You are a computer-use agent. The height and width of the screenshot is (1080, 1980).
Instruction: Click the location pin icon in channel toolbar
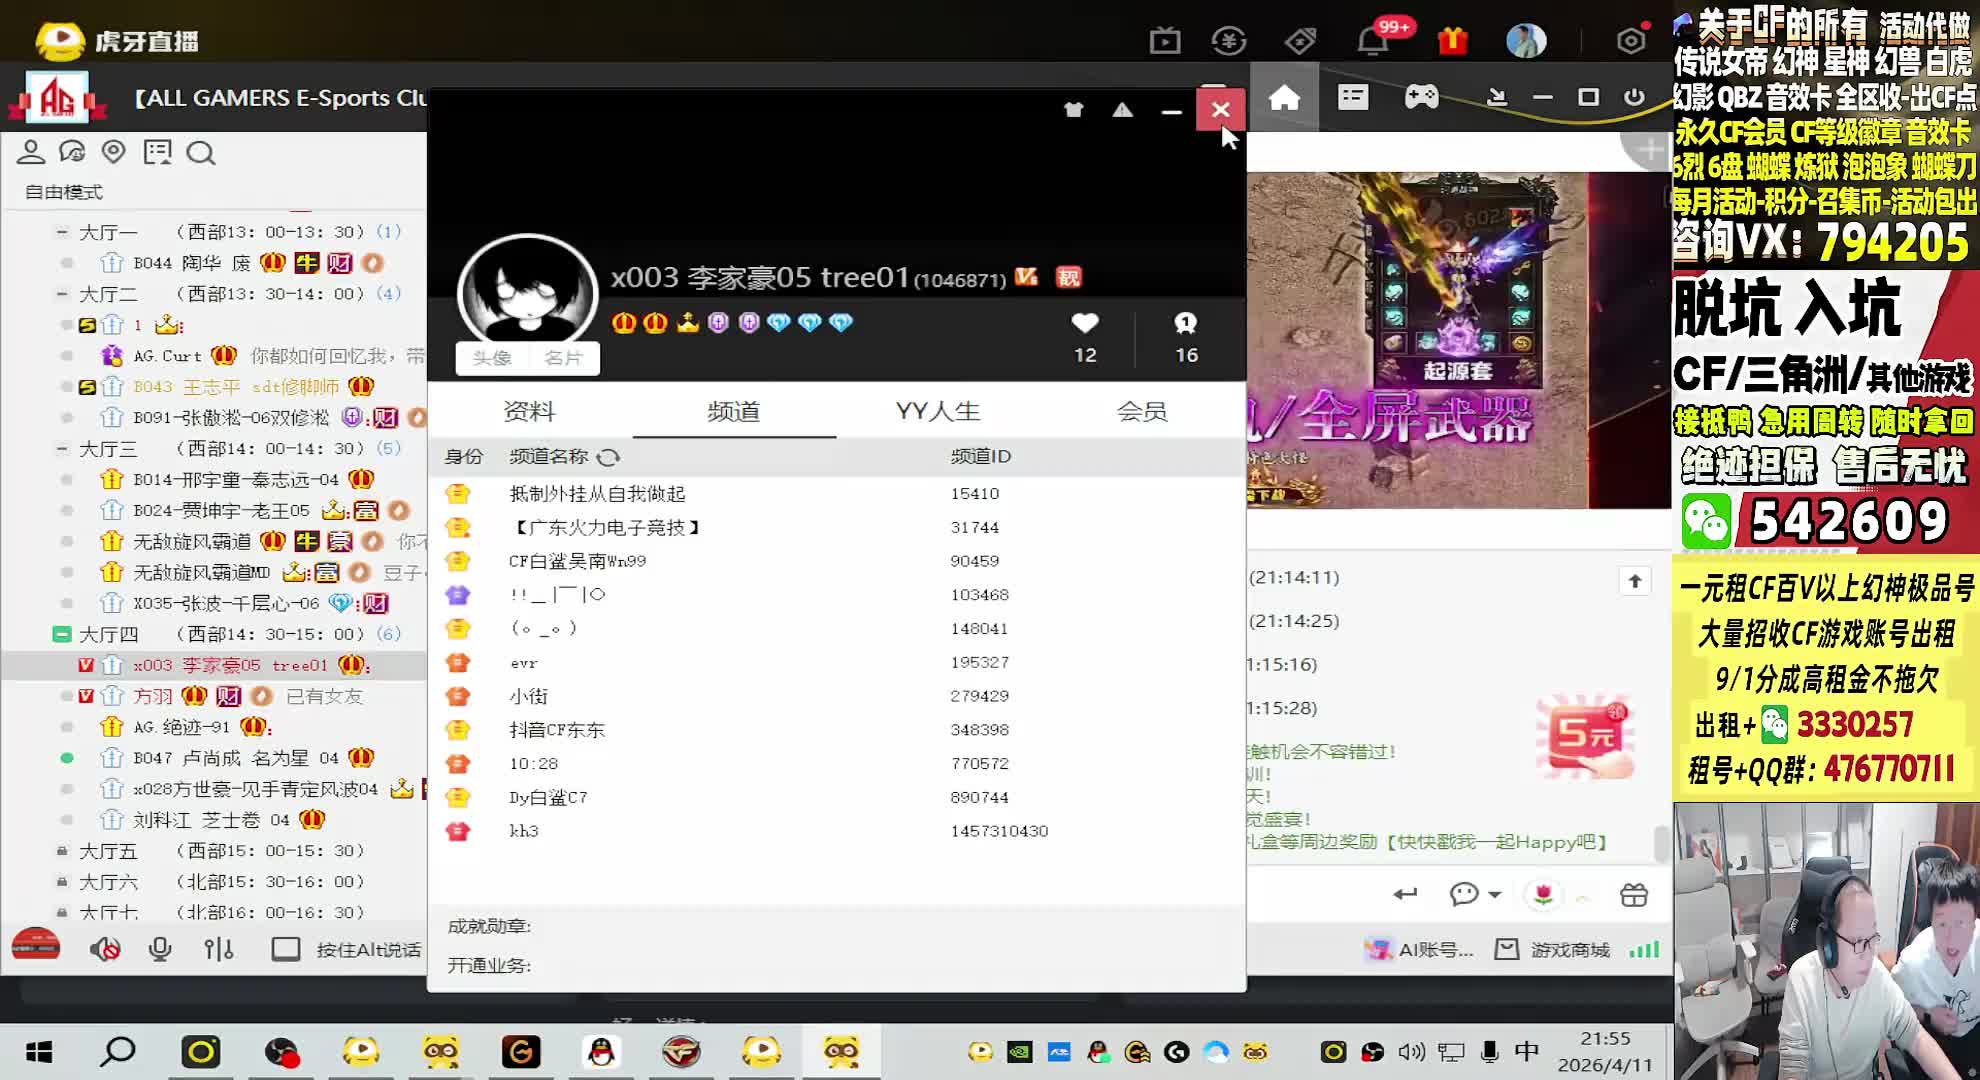point(114,152)
